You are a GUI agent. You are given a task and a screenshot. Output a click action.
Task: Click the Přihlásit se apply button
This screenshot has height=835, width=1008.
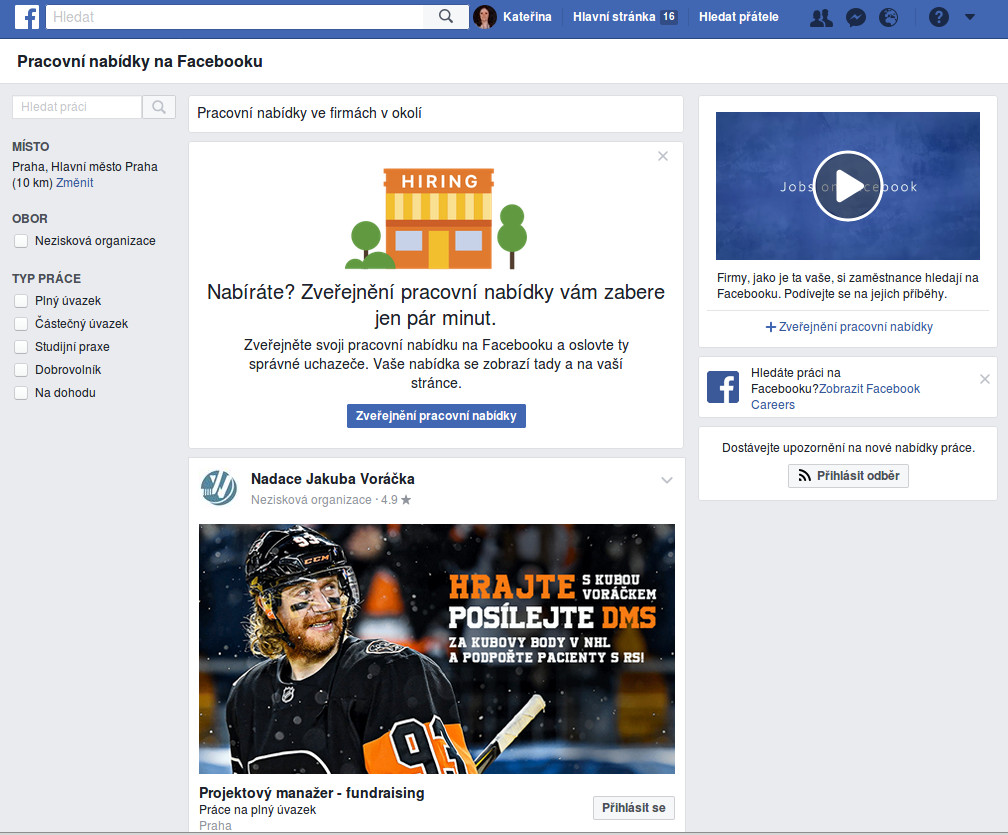634,808
